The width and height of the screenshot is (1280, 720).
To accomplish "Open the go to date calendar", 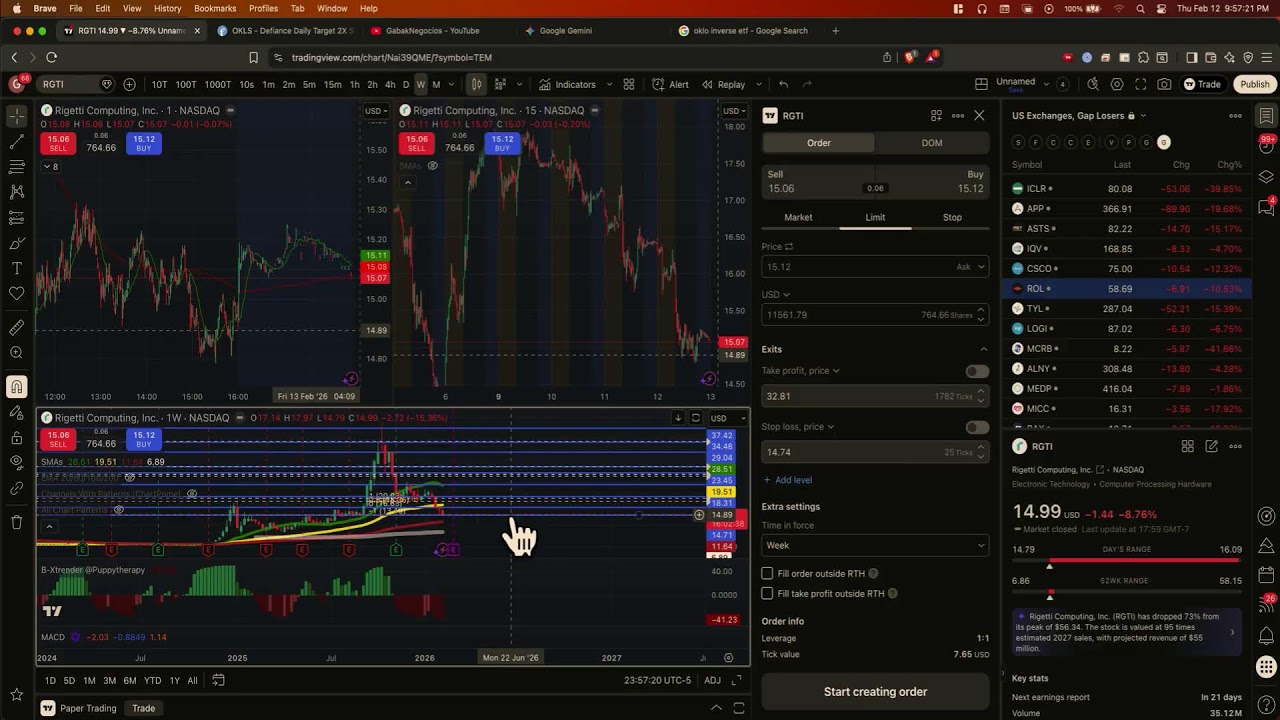I will click(x=218, y=681).
